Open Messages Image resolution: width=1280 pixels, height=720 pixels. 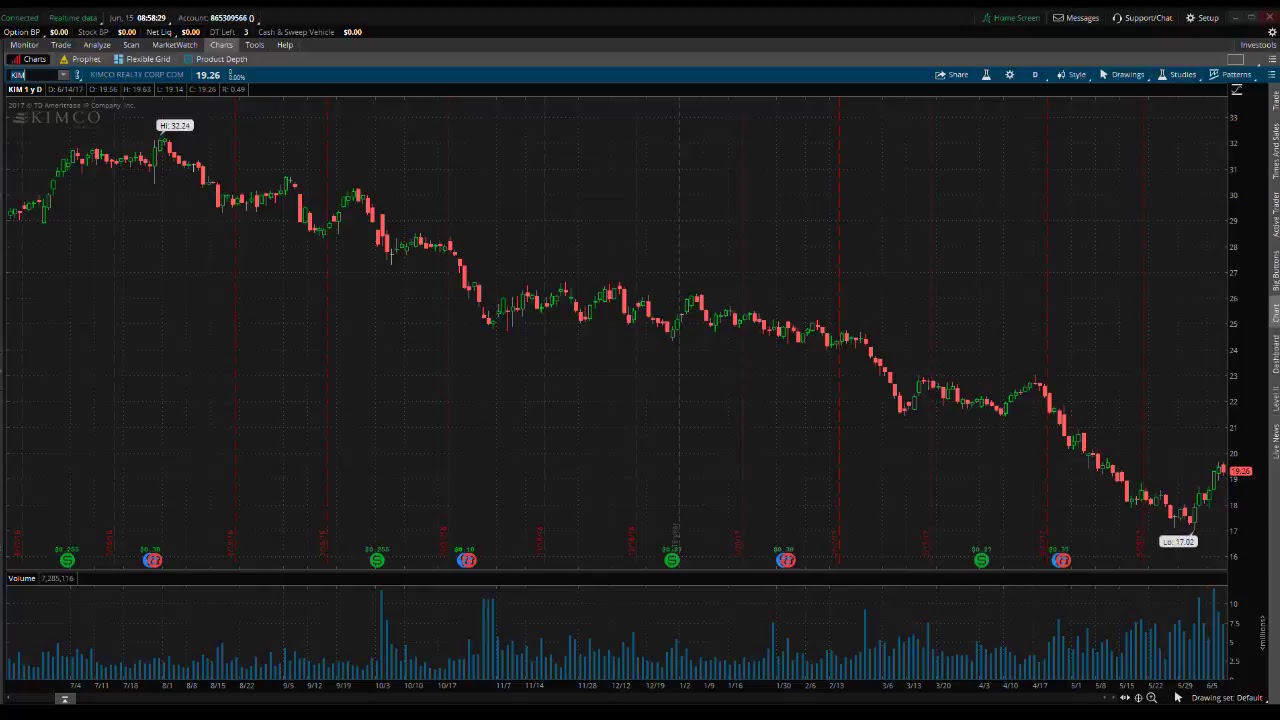pyautogui.click(x=1076, y=18)
